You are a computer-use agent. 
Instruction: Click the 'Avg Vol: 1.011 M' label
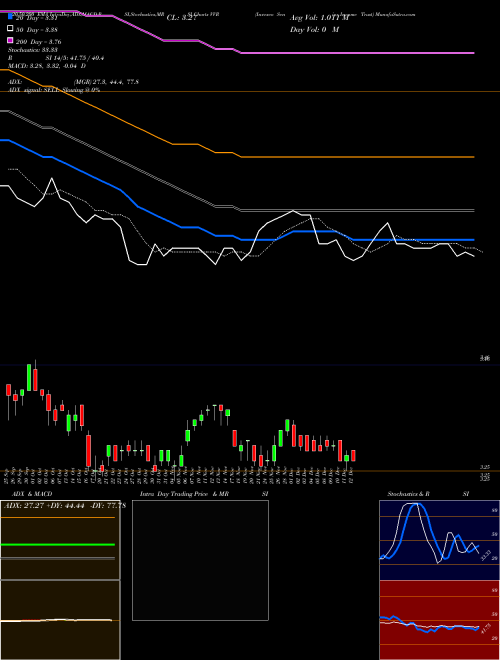(319, 18)
